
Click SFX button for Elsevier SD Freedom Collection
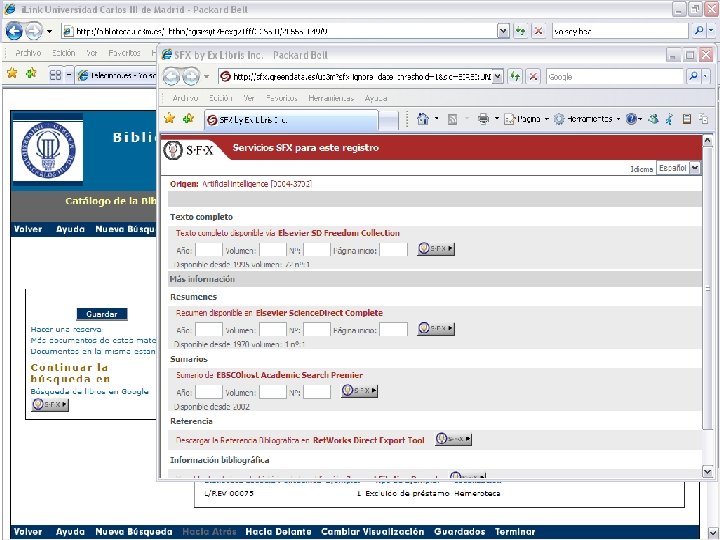(x=436, y=248)
